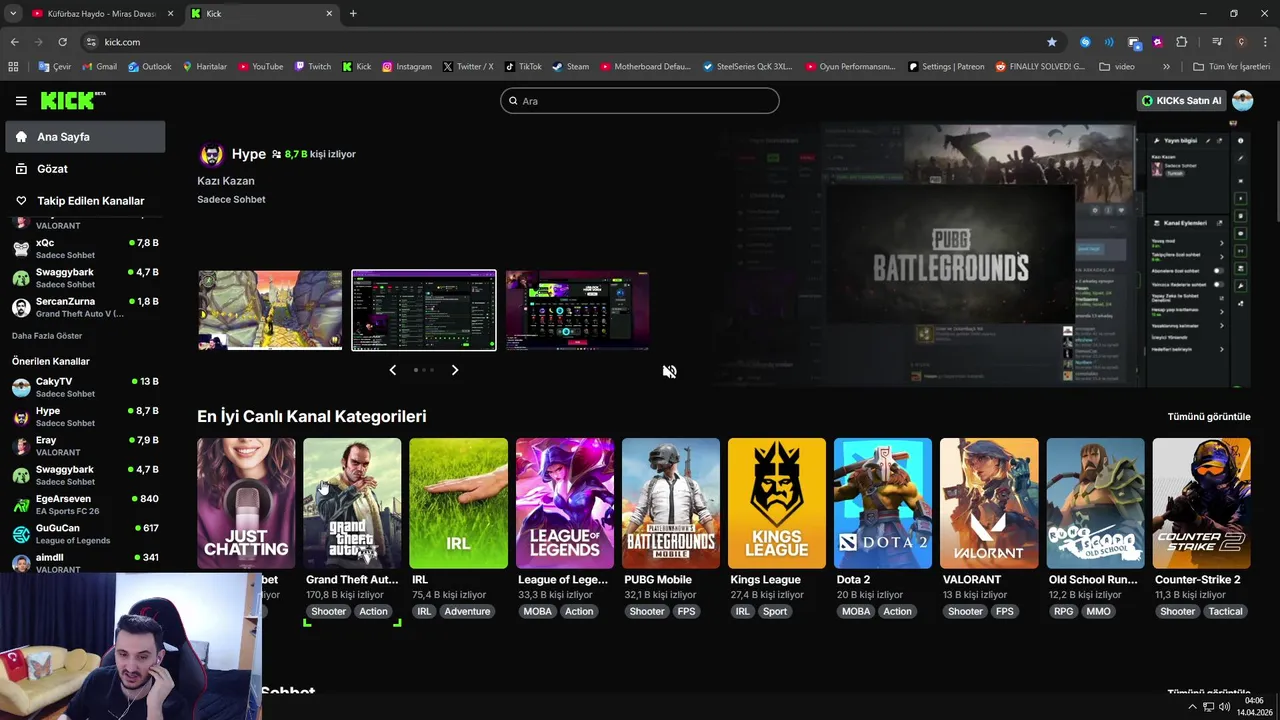
Task: Open the League of Legends category card
Action: (x=565, y=503)
